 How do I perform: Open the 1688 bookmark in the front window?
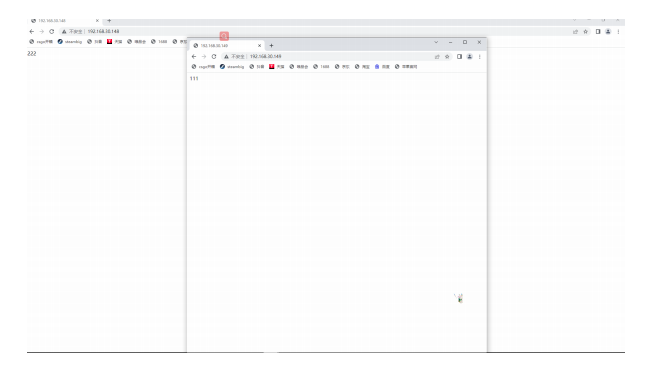tap(321, 67)
